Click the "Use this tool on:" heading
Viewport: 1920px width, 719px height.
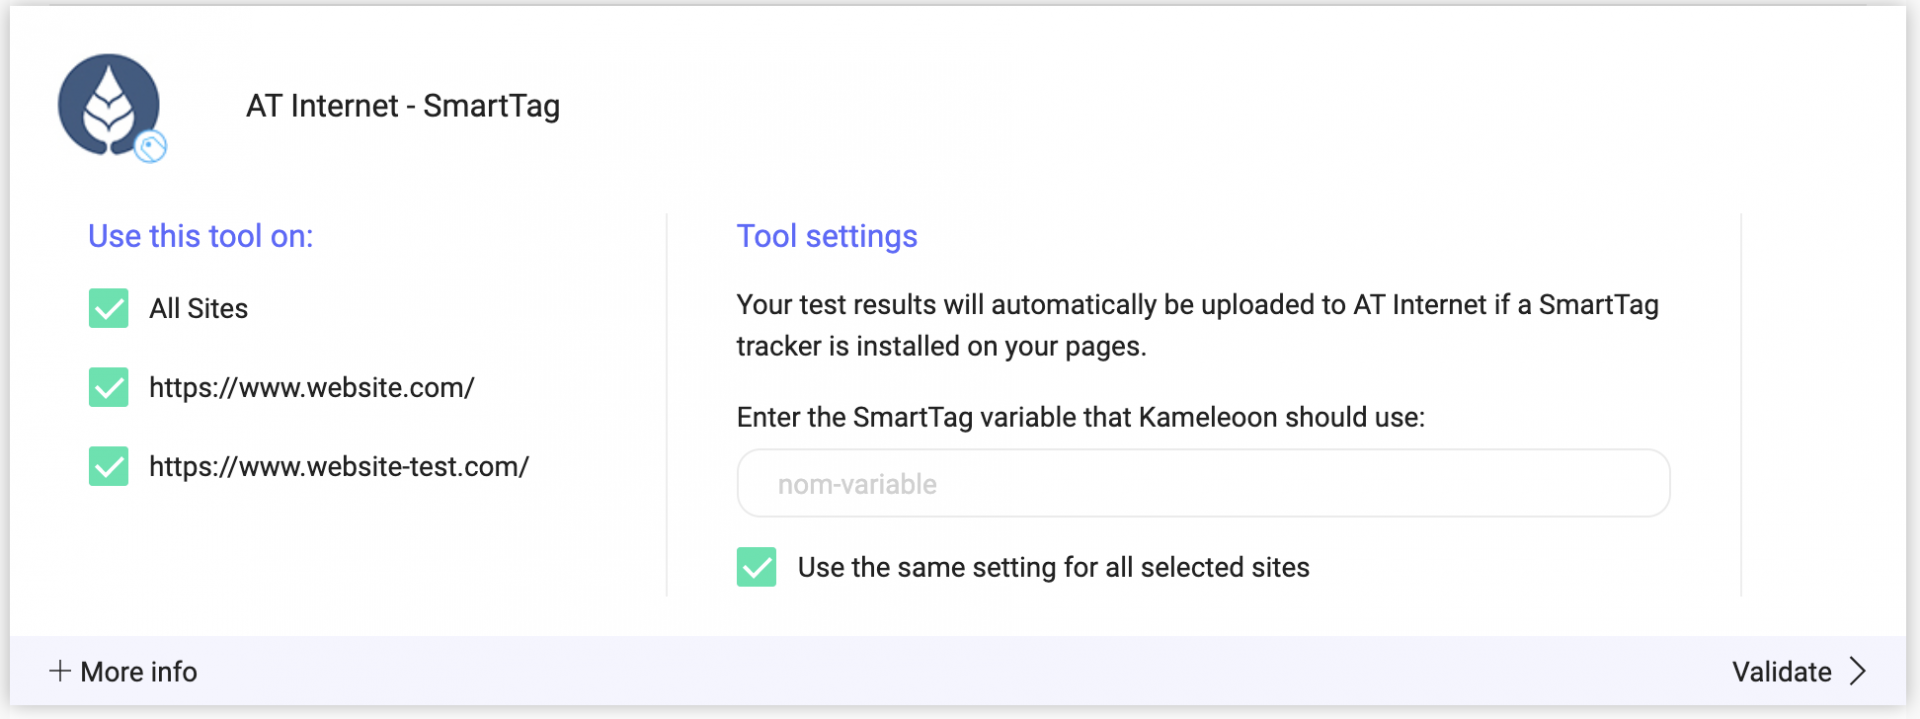201,236
